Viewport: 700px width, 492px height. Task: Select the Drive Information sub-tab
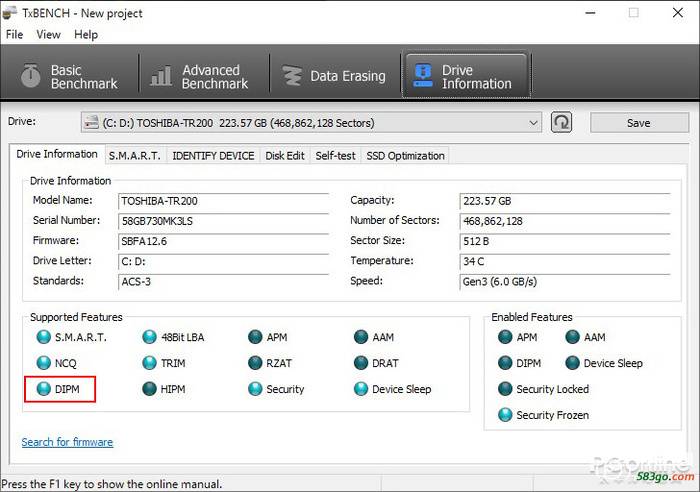tap(57, 154)
